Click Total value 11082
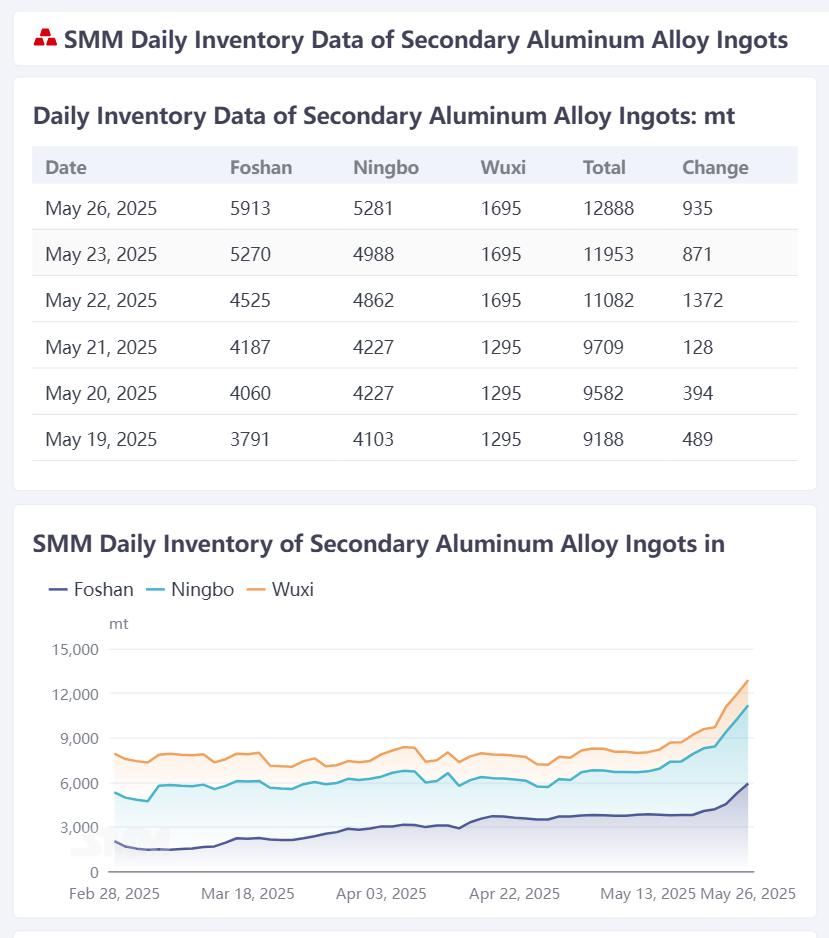Viewport: 829px width, 938px height. tap(608, 300)
